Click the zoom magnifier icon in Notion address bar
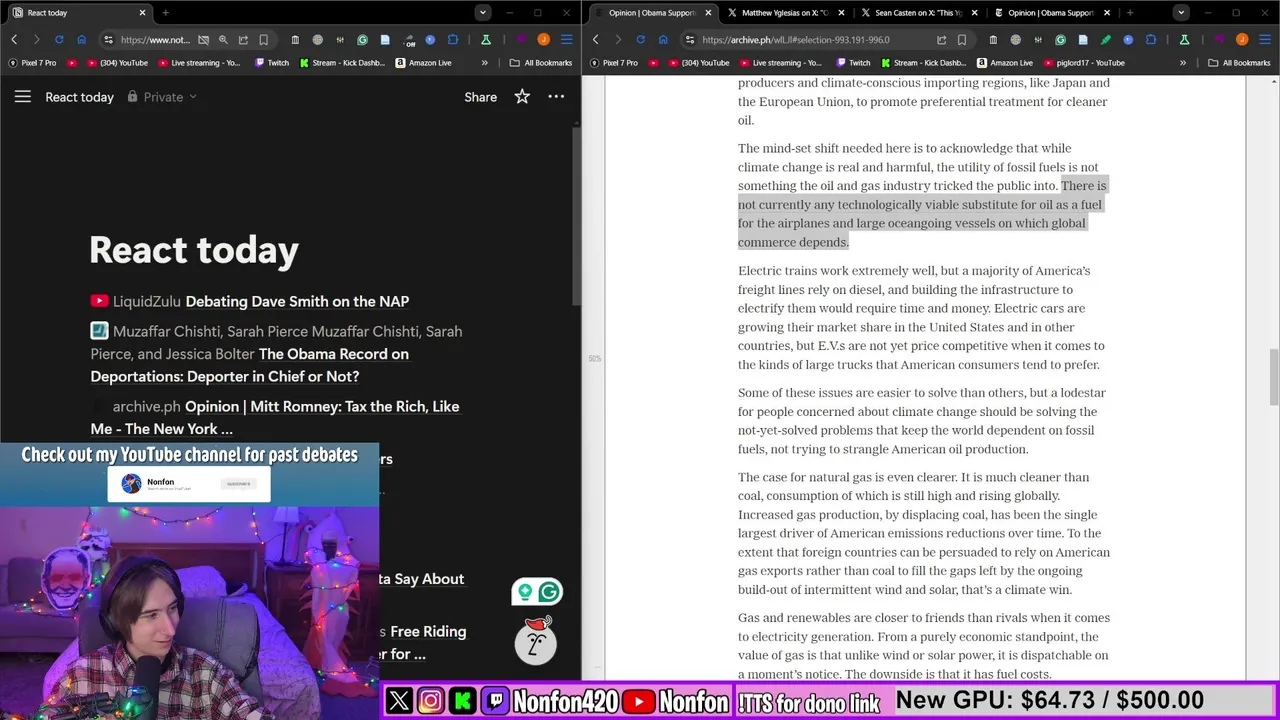Image resolution: width=1280 pixels, height=720 pixels. point(223,40)
